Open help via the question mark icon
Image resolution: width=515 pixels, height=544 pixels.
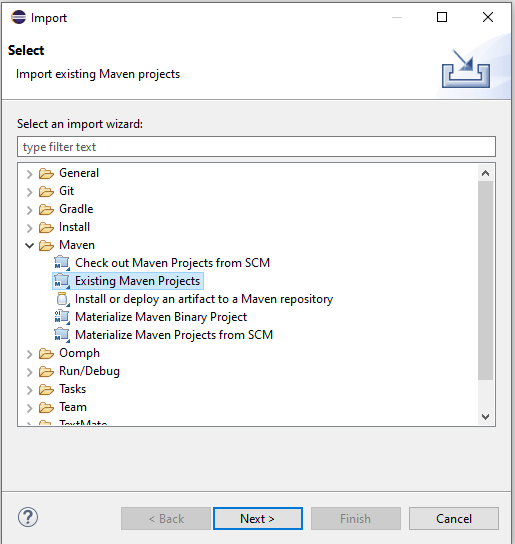[28, 517]
